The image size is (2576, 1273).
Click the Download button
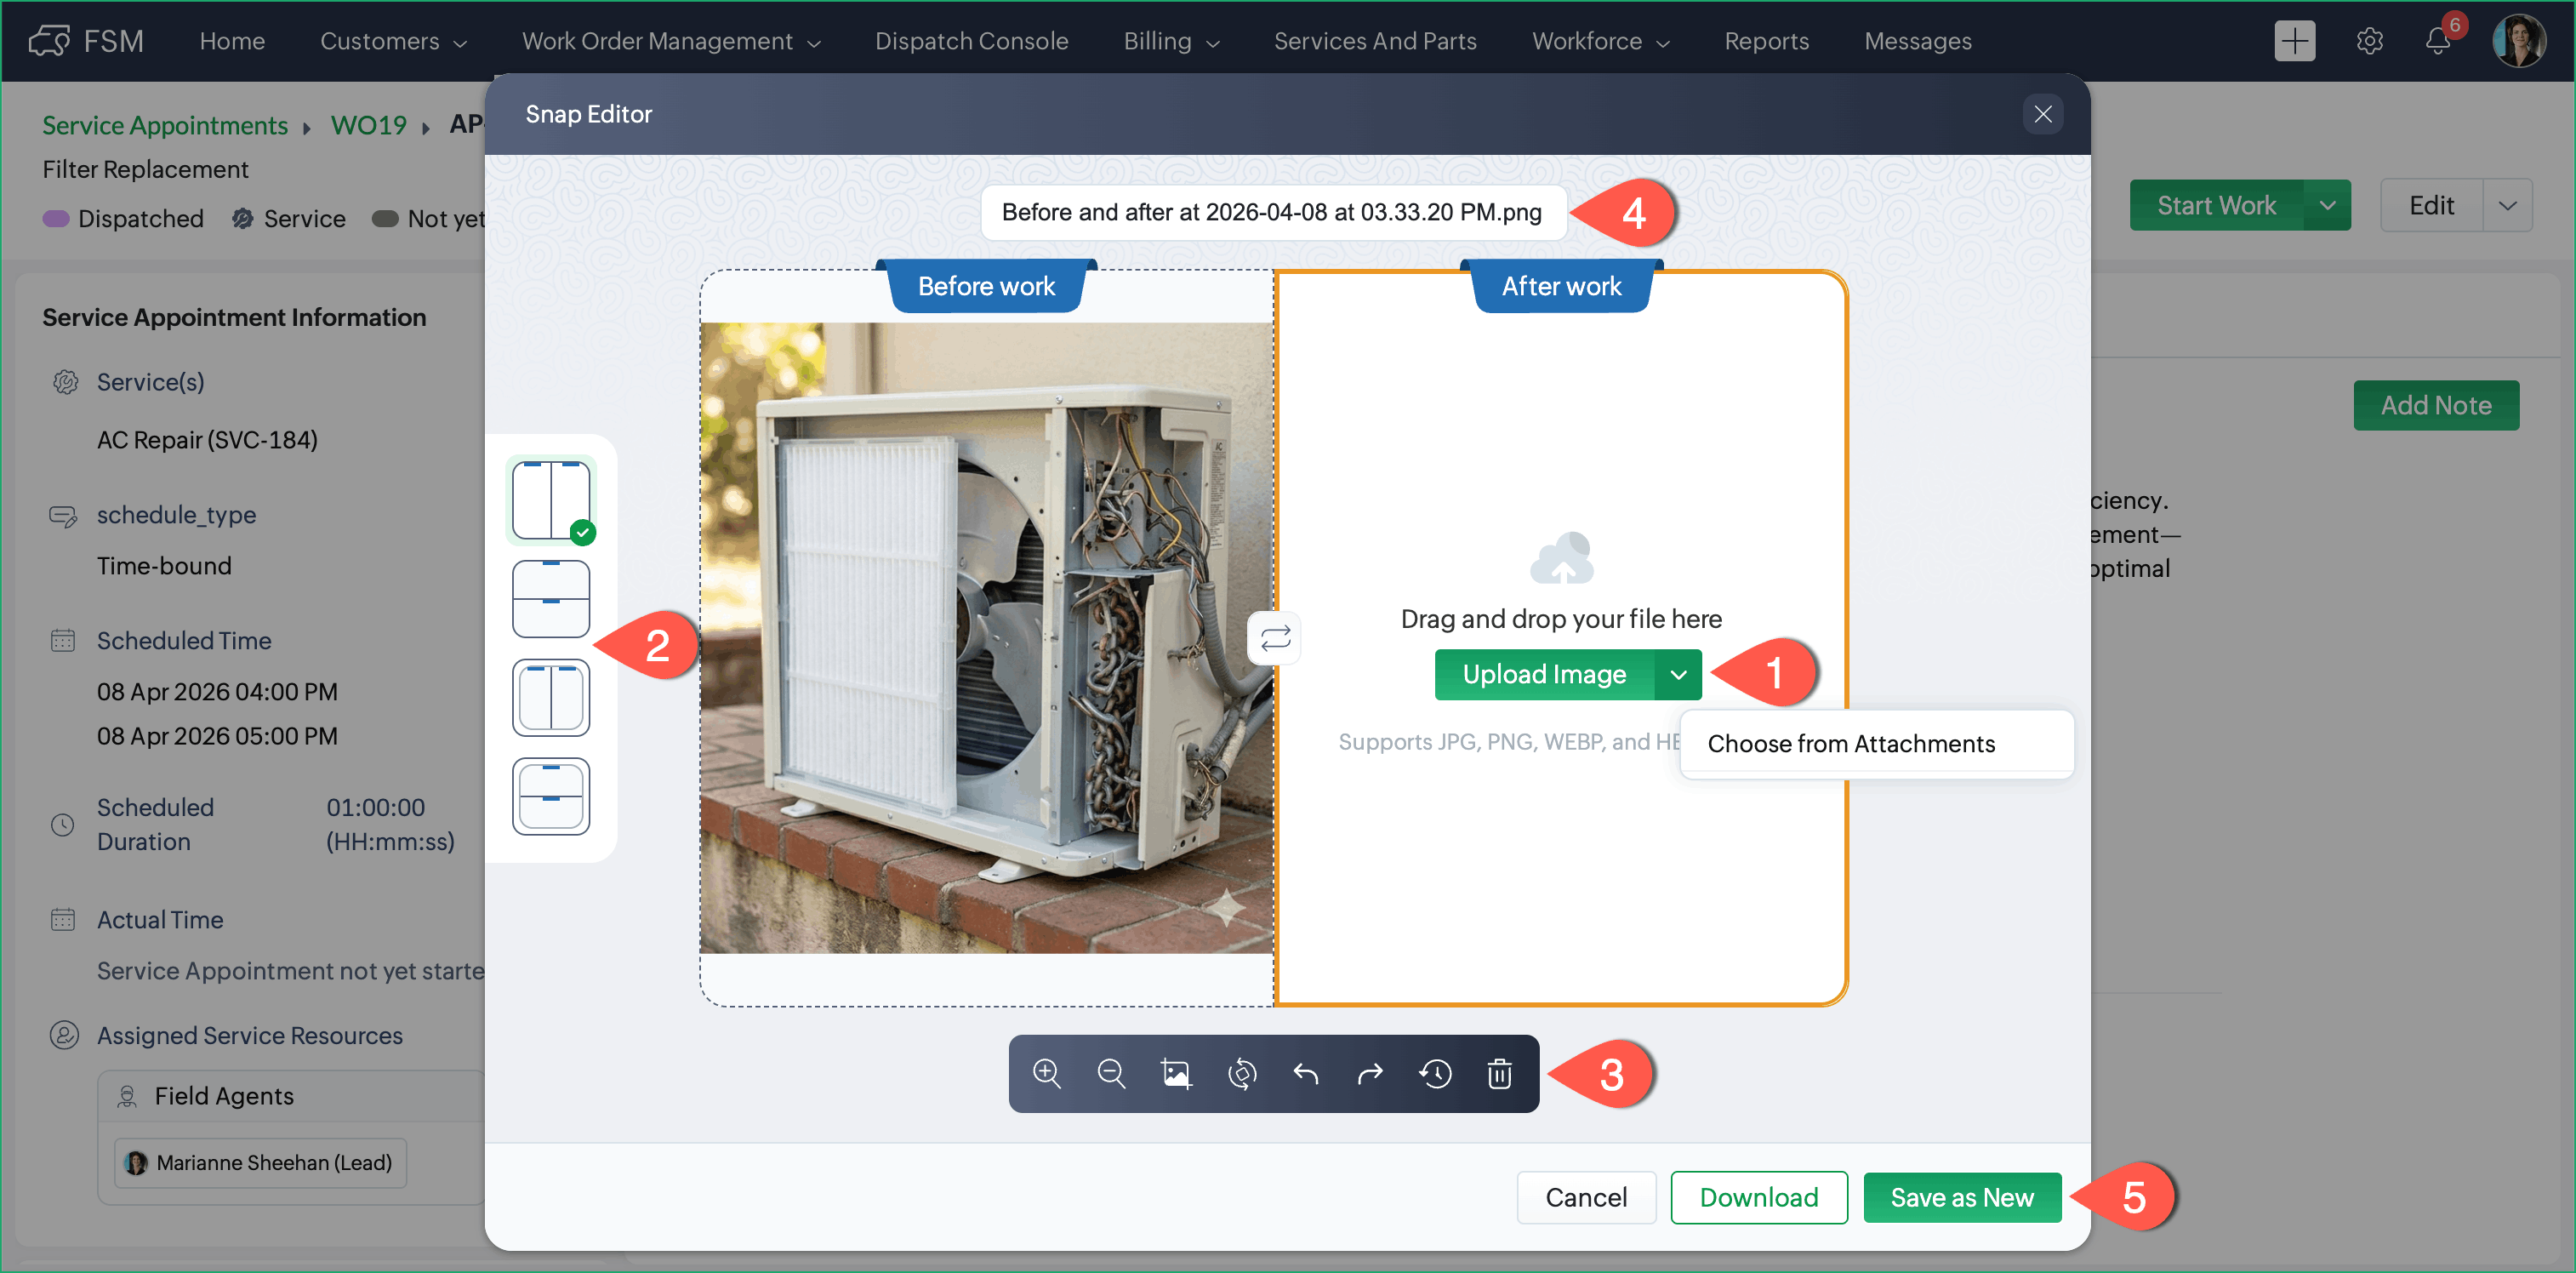(1758, 1197)
